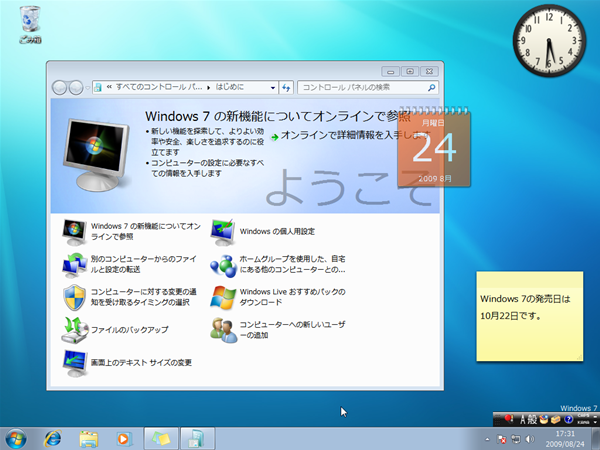The width and height of the screenshot is (600, 450).
Task: Click the Back navigation button
Action: (x=59, y=88)
